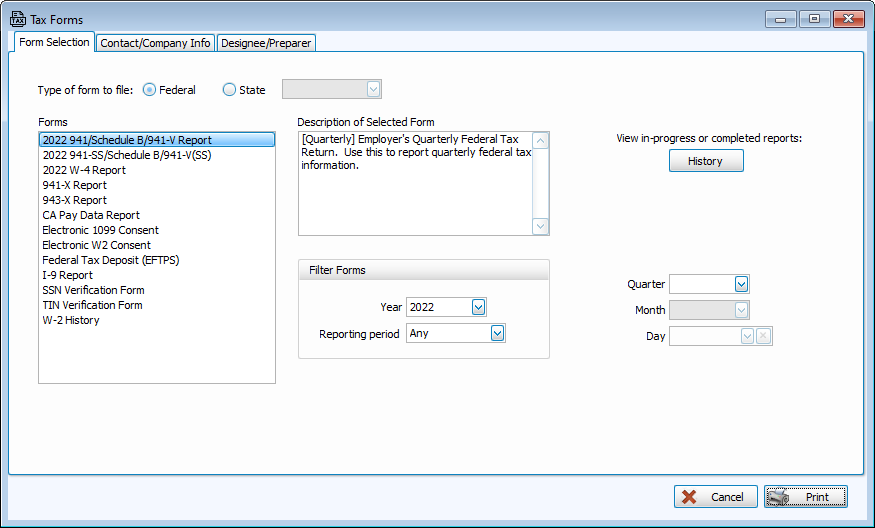Click the Print button with printer icon
The image size is (875, 528).
(x=805, y=497)
